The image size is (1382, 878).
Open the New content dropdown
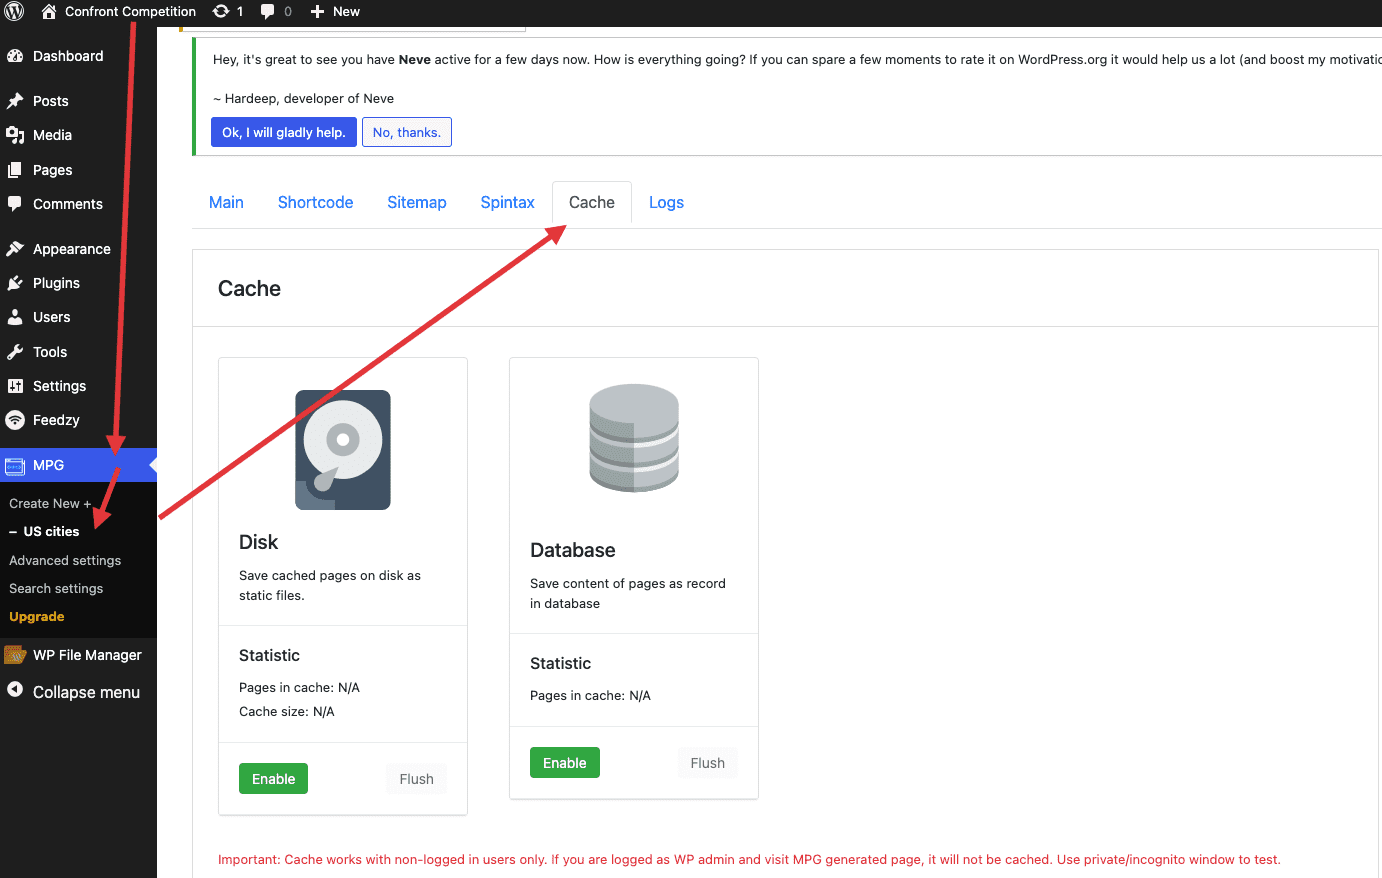[335, 12]
